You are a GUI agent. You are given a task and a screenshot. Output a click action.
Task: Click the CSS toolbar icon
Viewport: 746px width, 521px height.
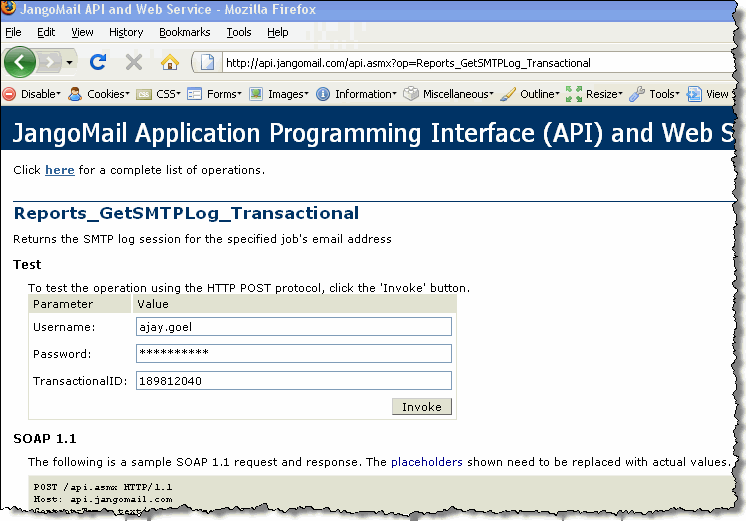(x=144, y=95)
